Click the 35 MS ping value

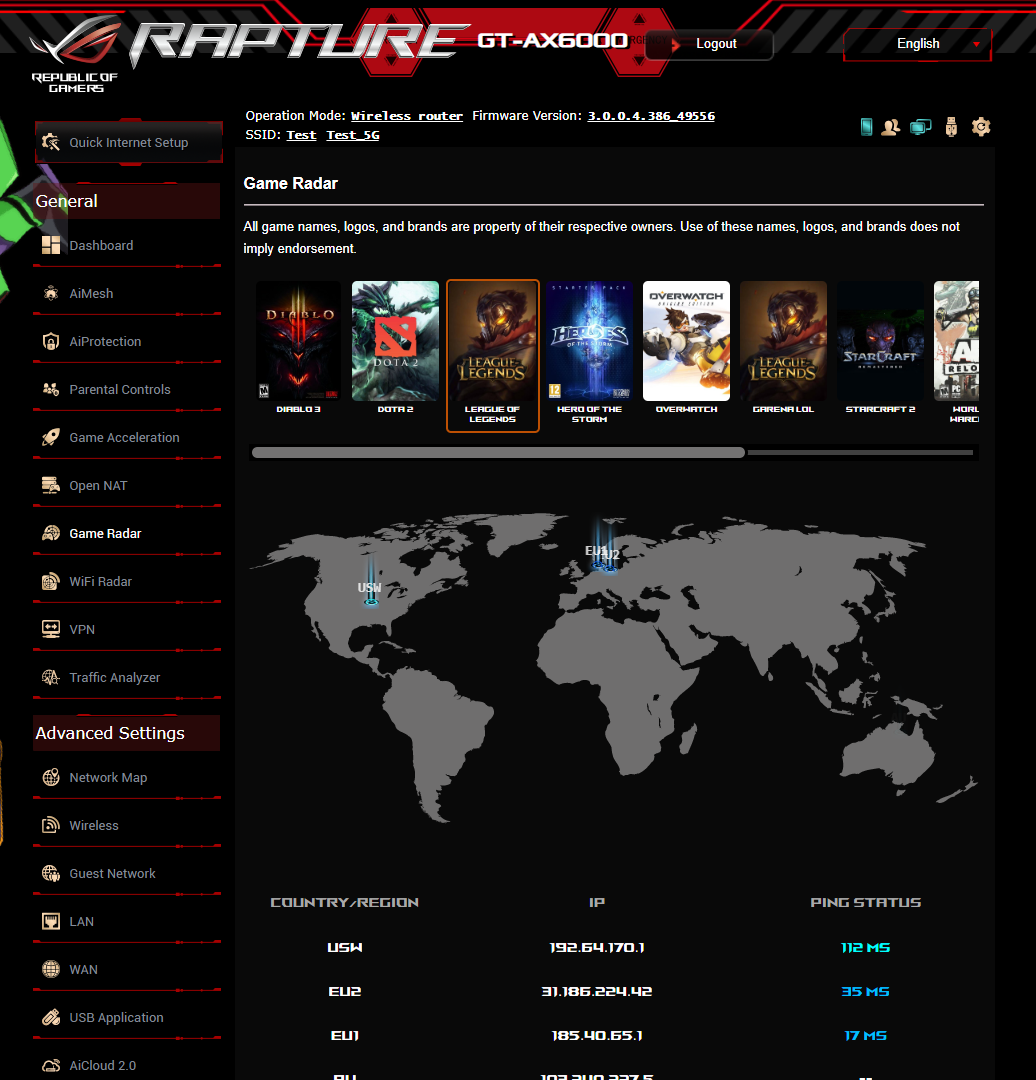tap(866, 992)
